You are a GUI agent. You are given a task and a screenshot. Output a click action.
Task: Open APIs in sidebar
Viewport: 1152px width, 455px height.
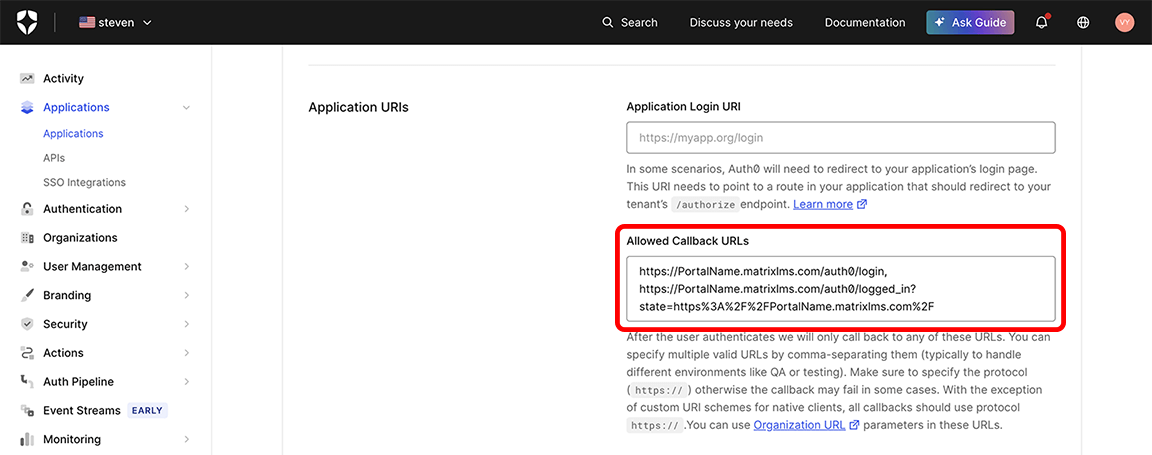point(54,158)
